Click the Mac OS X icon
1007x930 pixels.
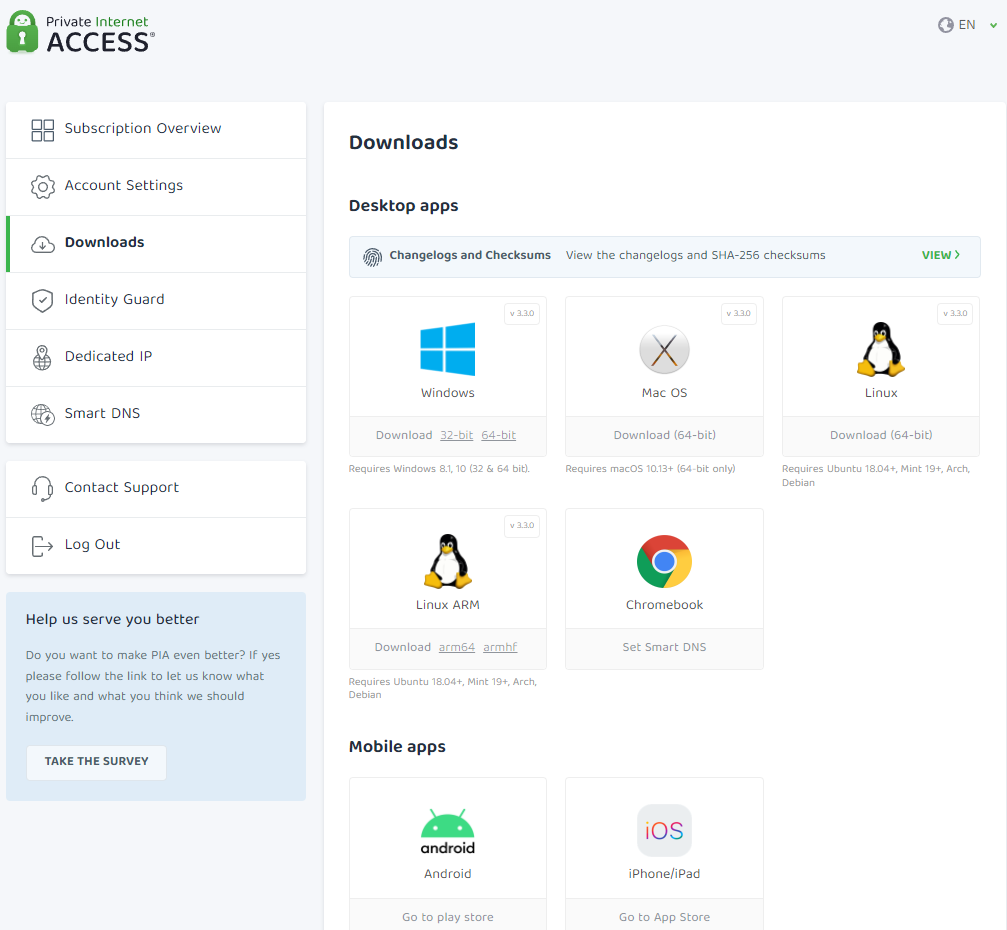tap(664, 351)
